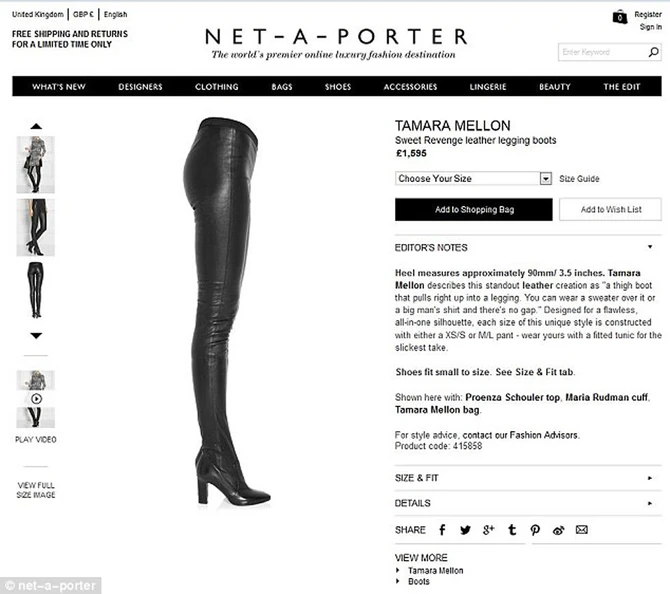670x594 pixels.
Task: Play the product video
Action: pyautogui.click(x=36, y=399)
